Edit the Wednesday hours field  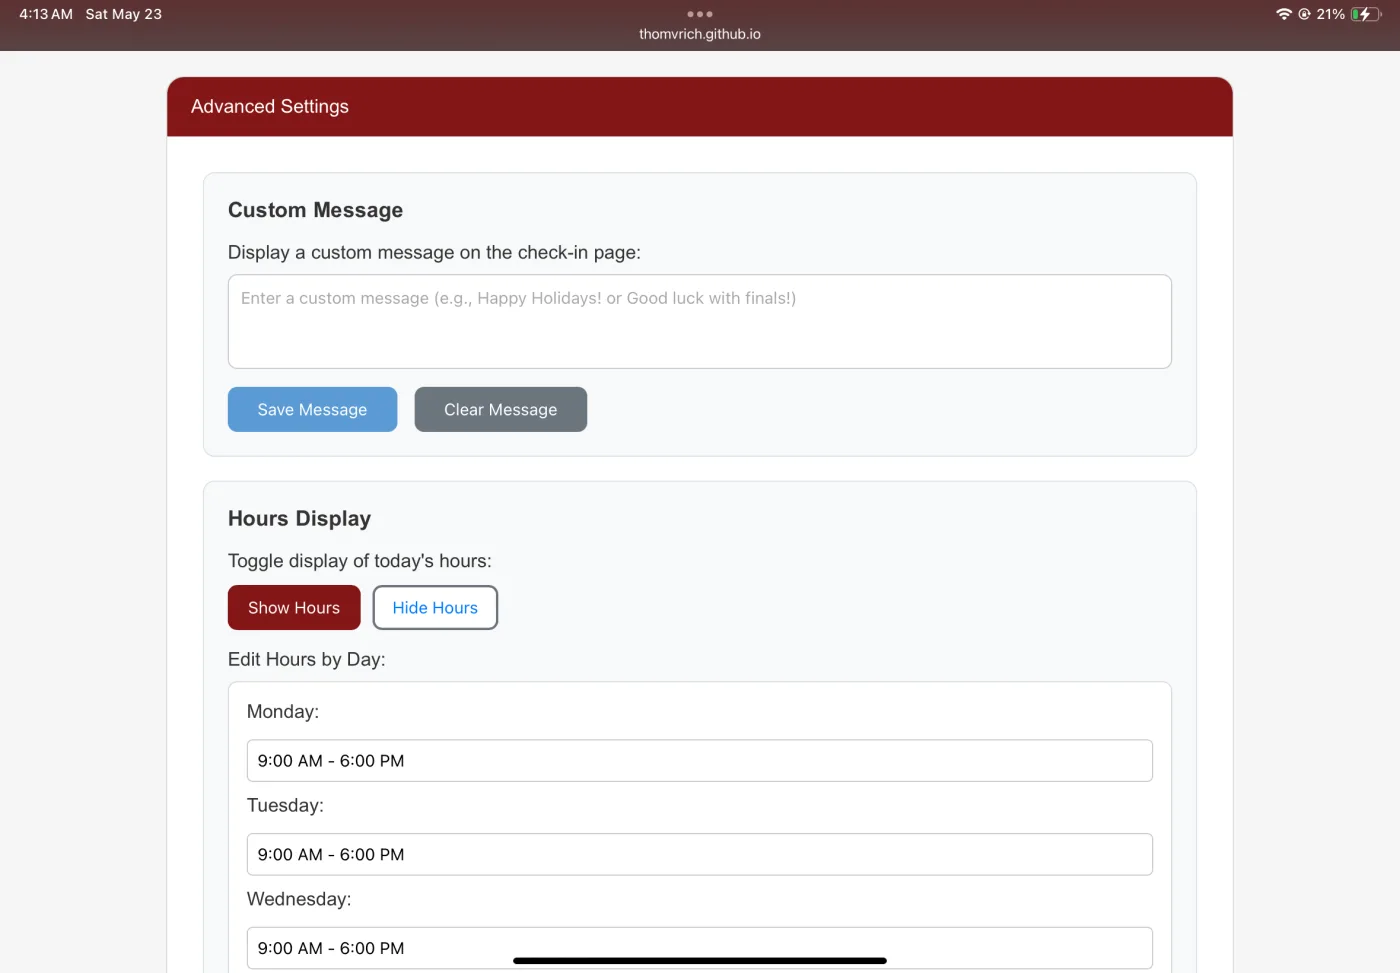700,948
